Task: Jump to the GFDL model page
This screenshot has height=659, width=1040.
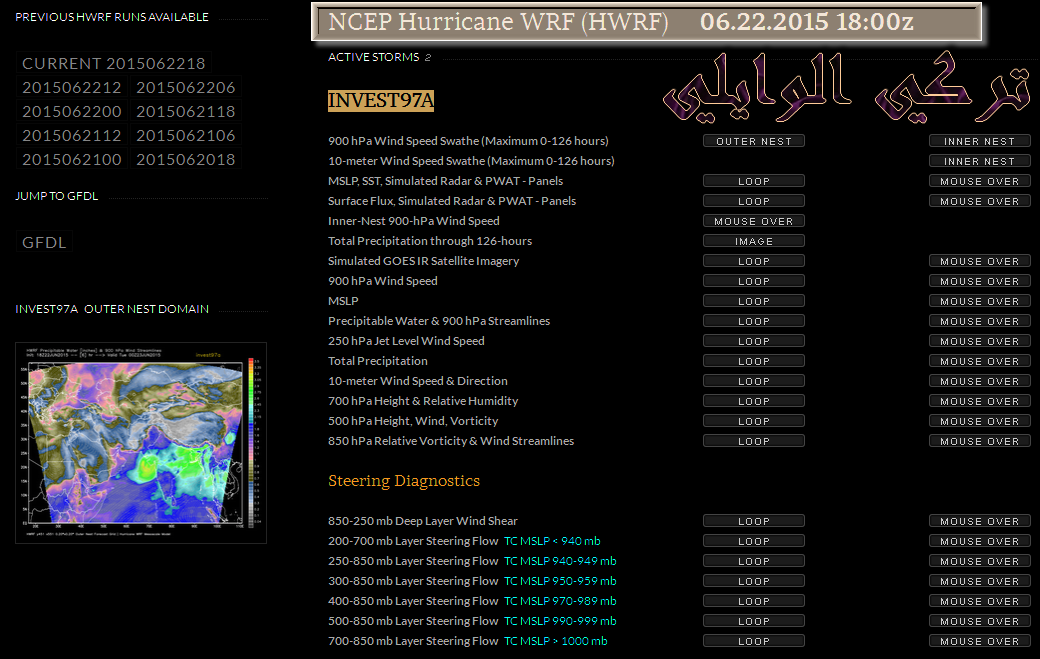Action: pyautogui.click(x=44, y=242)
